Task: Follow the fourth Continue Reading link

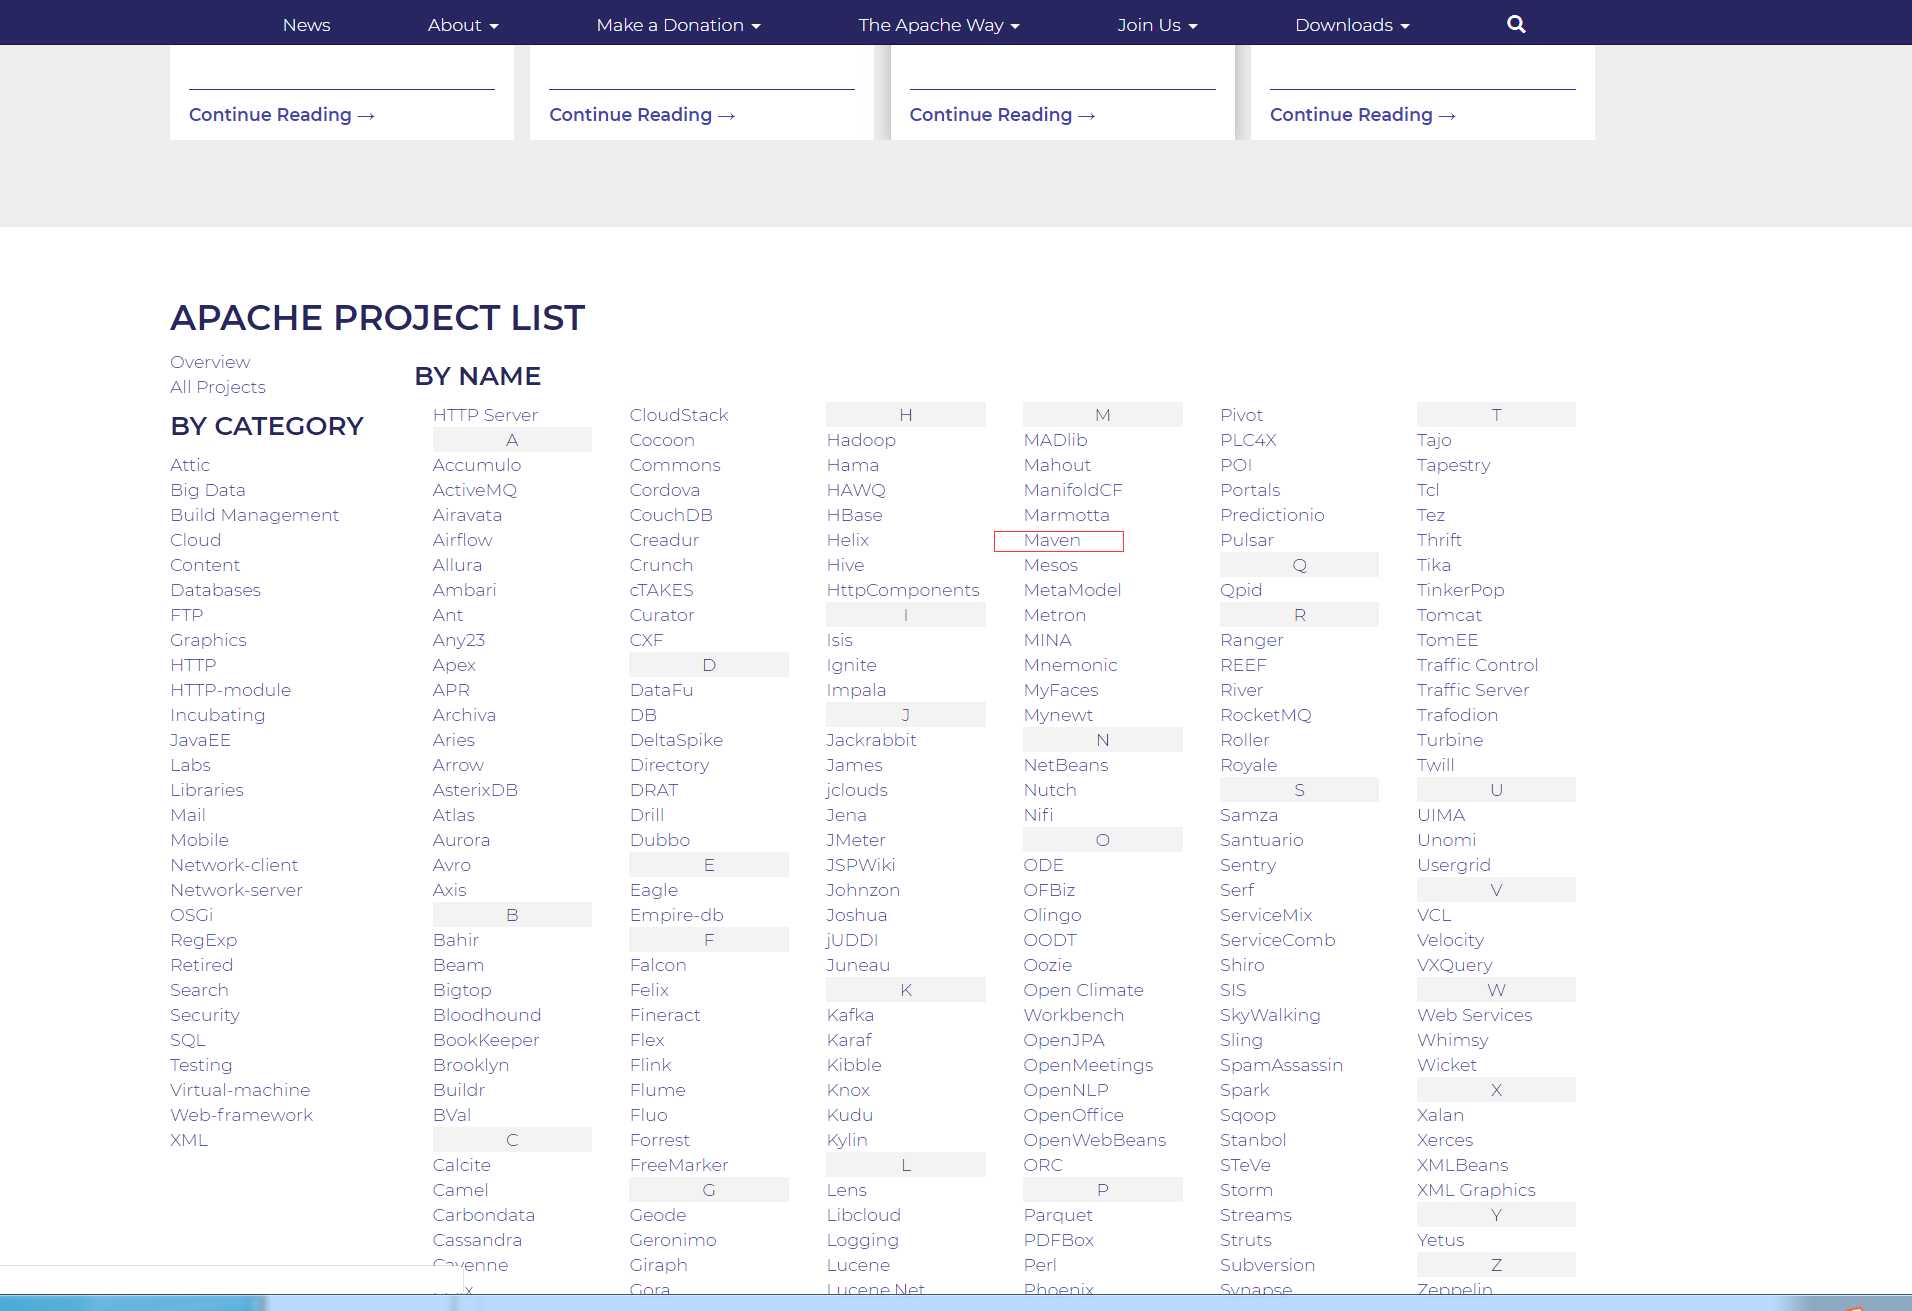Action: [1362, 115]
